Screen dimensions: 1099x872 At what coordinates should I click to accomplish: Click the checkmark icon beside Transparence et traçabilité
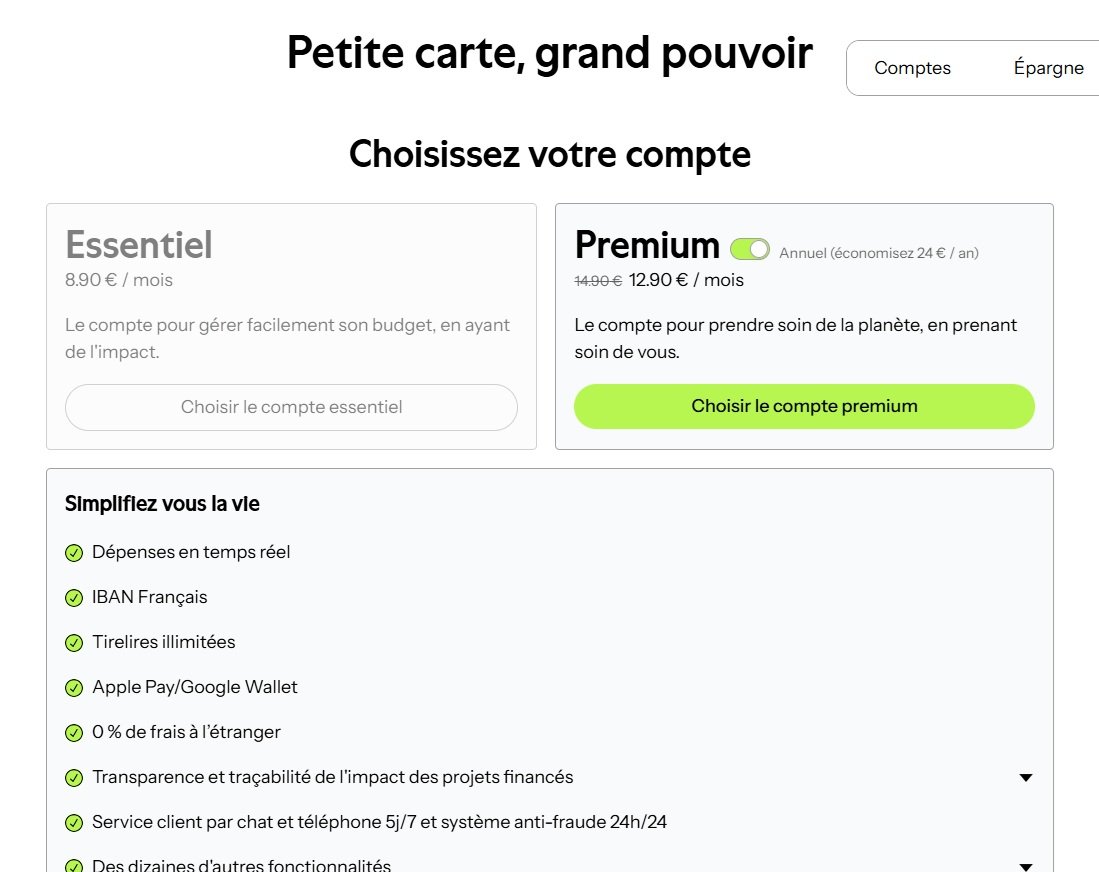tap(74, 777)
